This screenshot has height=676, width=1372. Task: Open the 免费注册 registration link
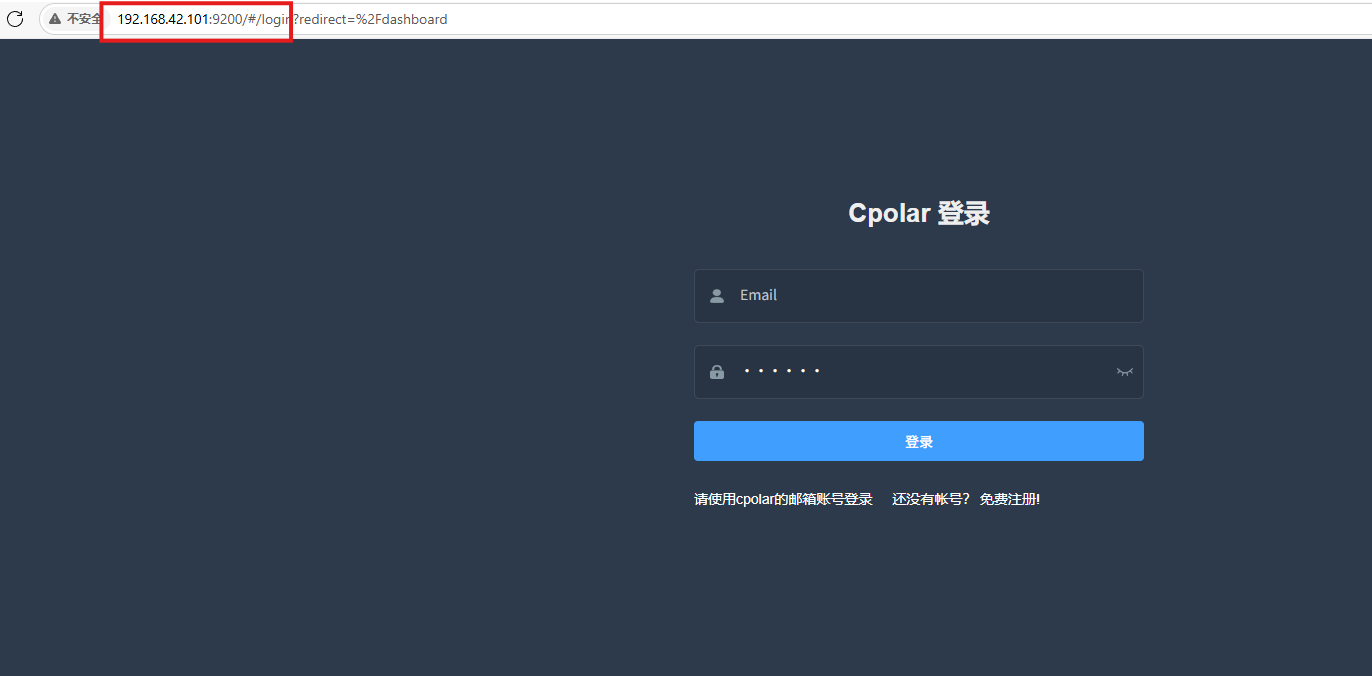[x=1010, y=498]
